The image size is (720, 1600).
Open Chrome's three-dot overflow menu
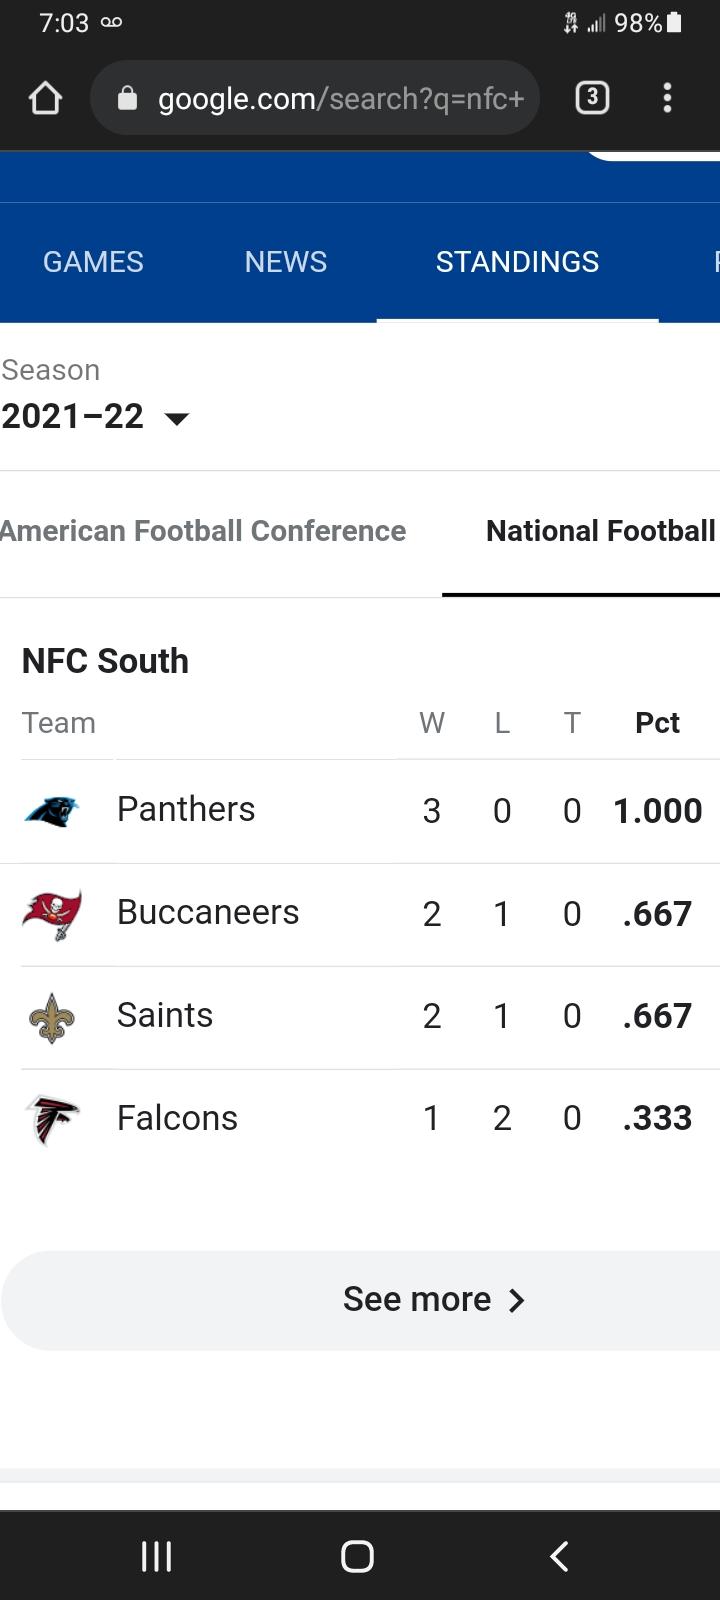pos(667,97)
